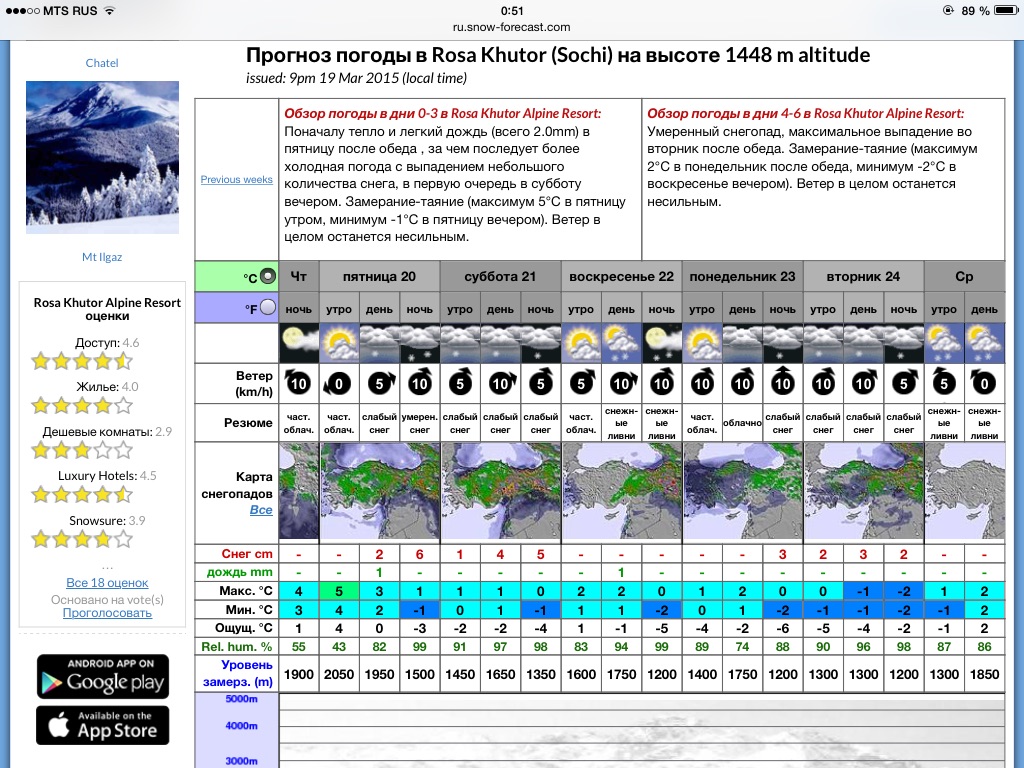
Task: Click the 2050 freezing level cell
Action: [x=339, y=674]
